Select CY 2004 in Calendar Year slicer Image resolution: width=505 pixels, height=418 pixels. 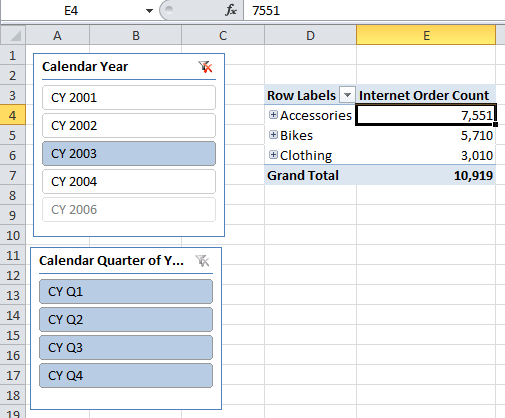coord(129,182)
